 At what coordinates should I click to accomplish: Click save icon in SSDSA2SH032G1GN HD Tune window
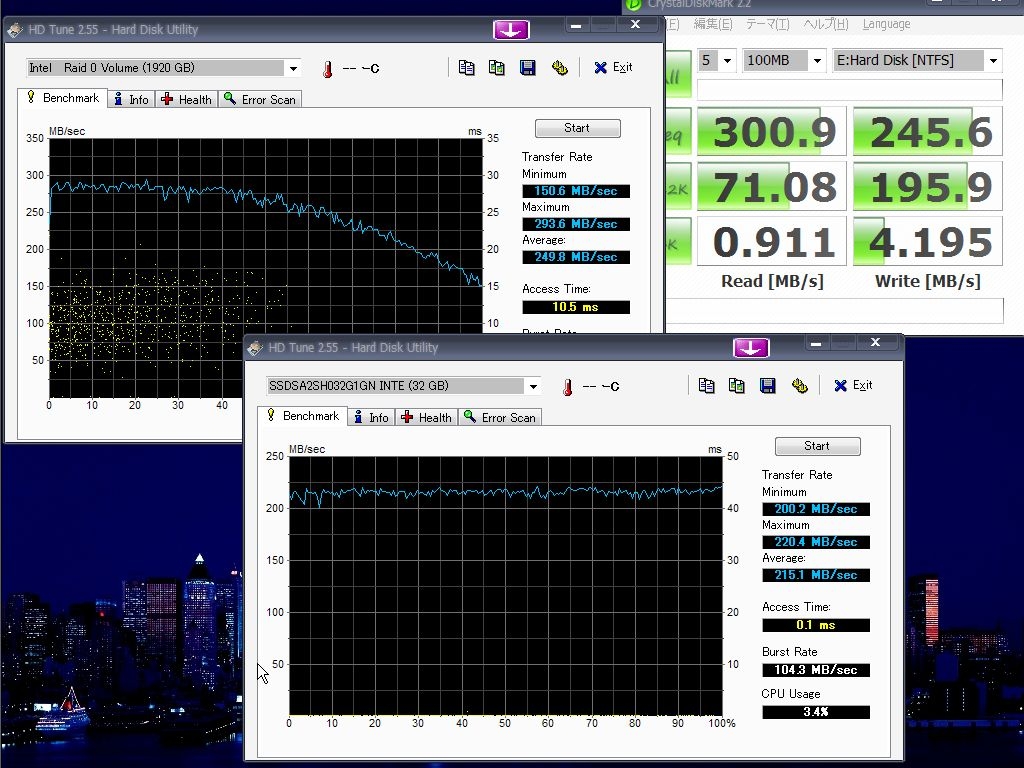tap(768, 385)
